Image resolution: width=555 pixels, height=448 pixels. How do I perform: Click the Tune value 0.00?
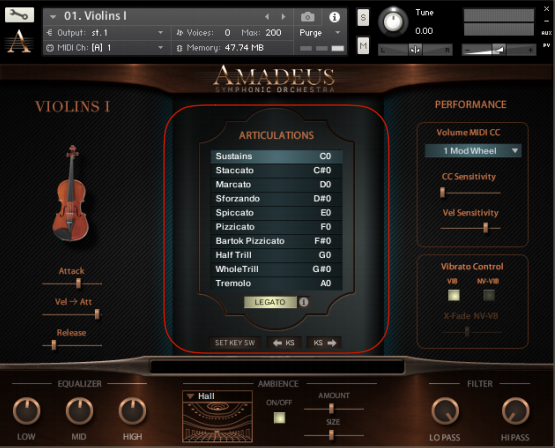click(x=424, y=31)
